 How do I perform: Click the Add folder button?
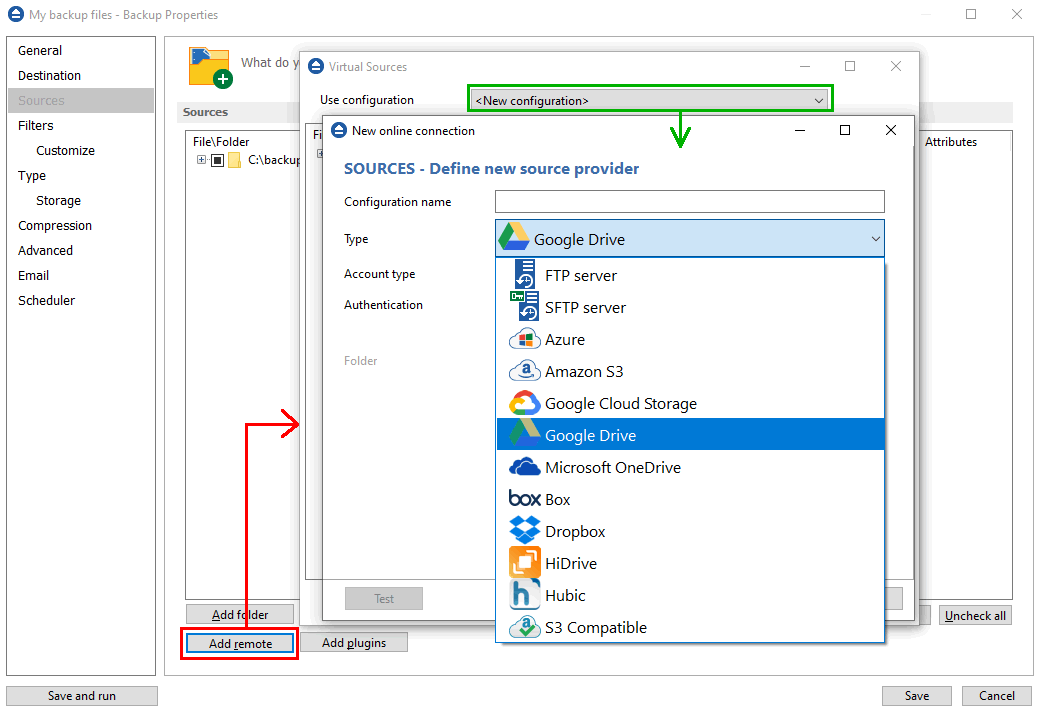tap(240, 615)
